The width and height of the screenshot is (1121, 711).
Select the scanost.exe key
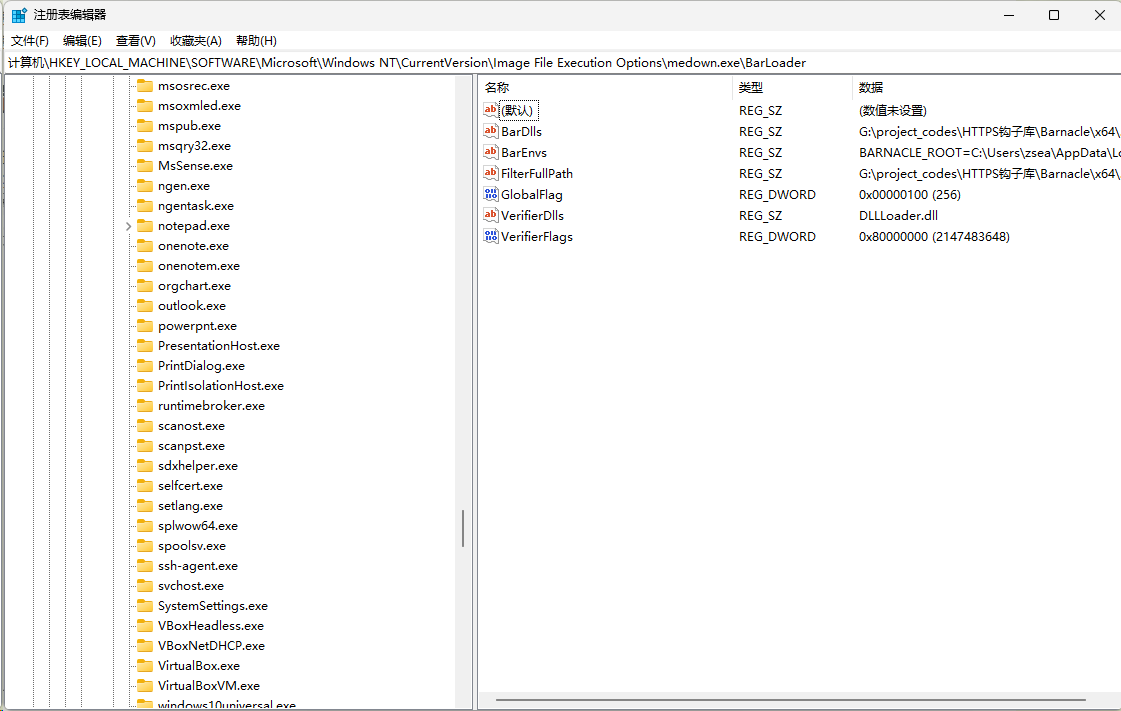pyautogui.click(x=191, y=426)
